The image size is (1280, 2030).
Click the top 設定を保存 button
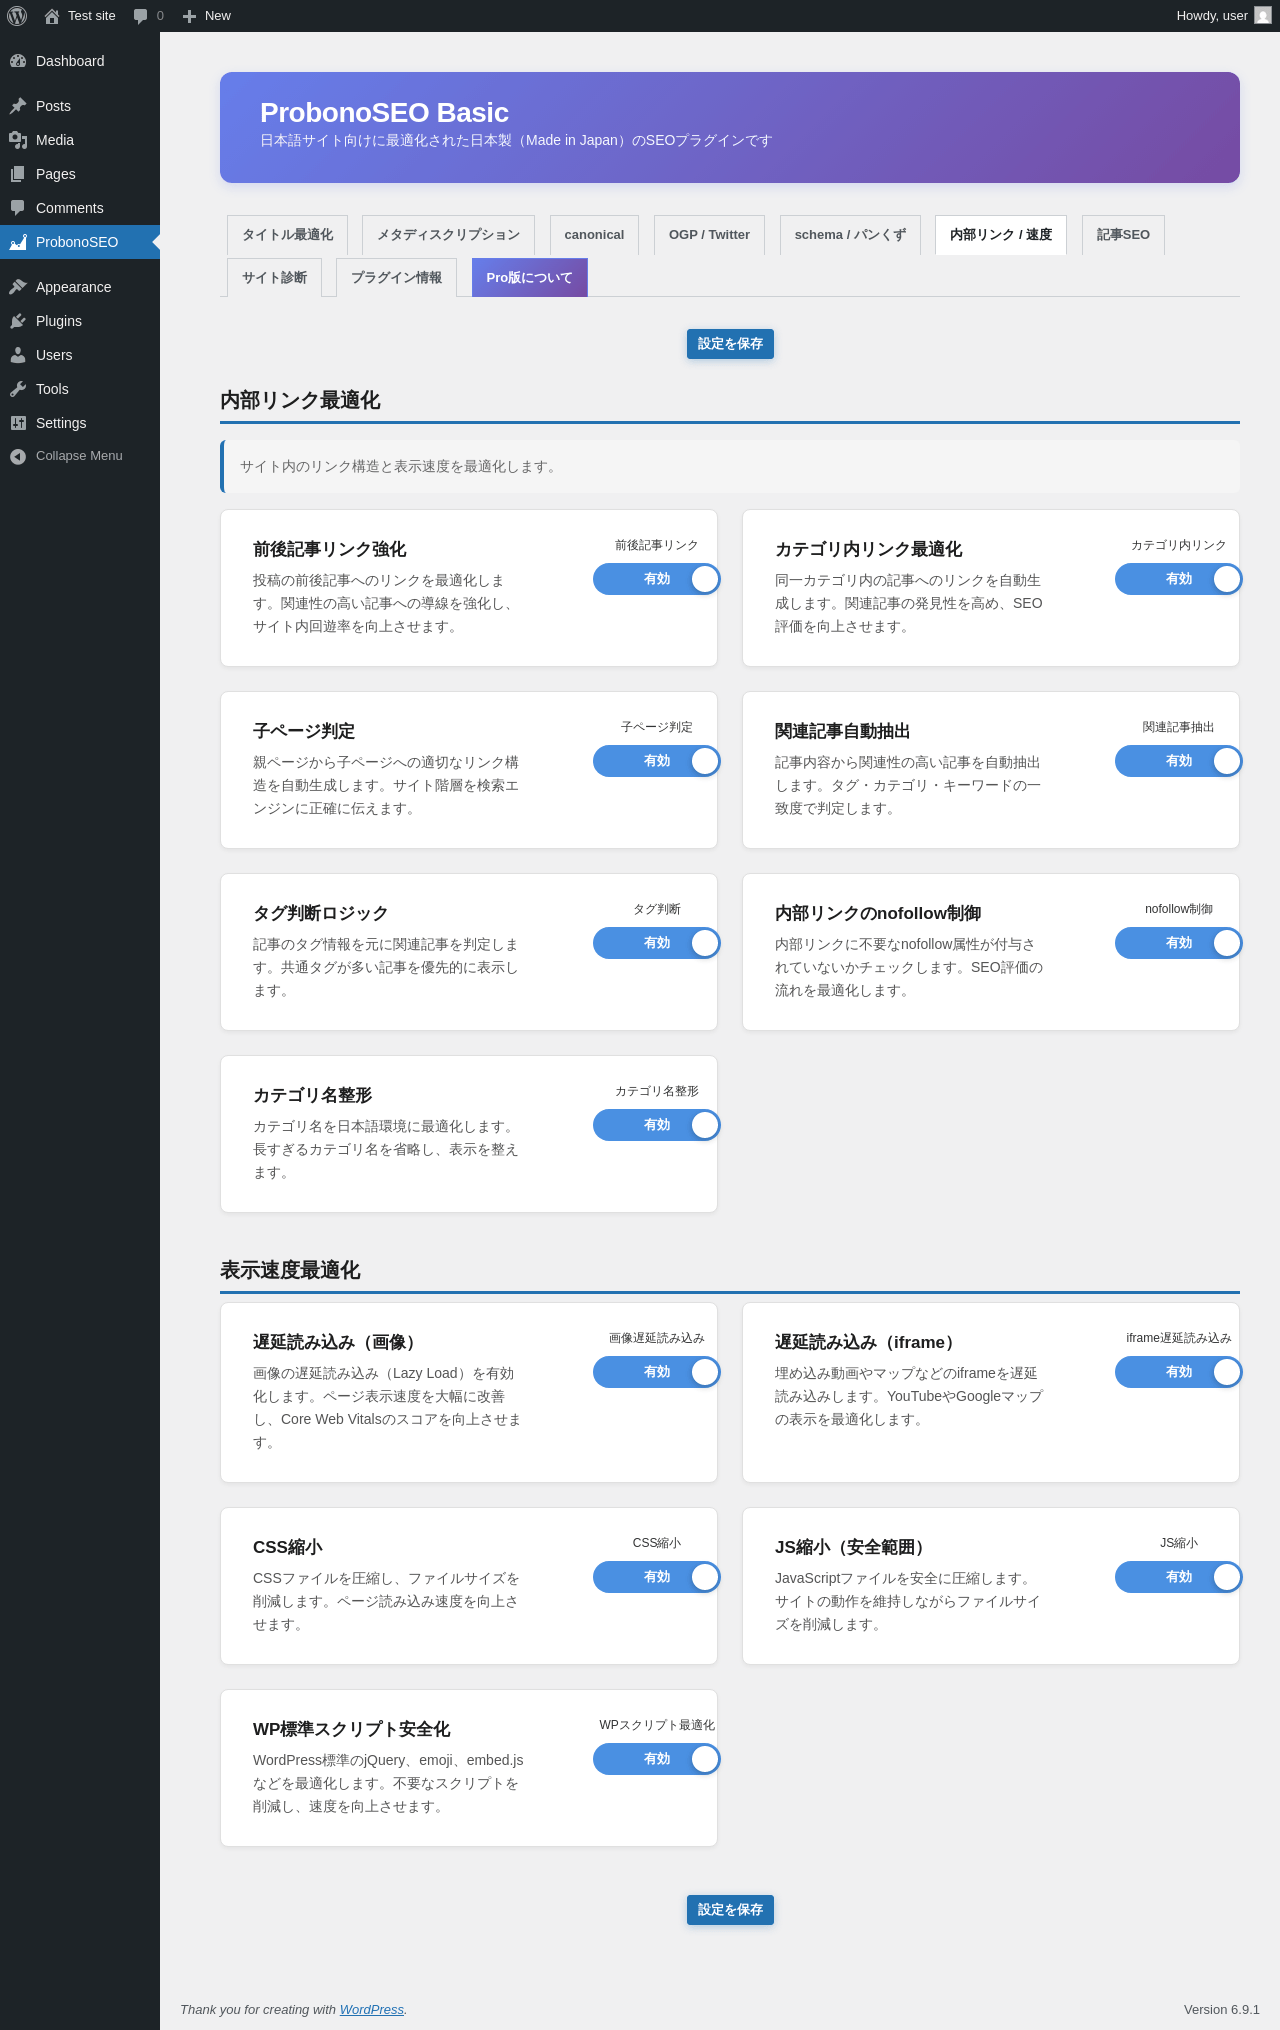point(730,344)
